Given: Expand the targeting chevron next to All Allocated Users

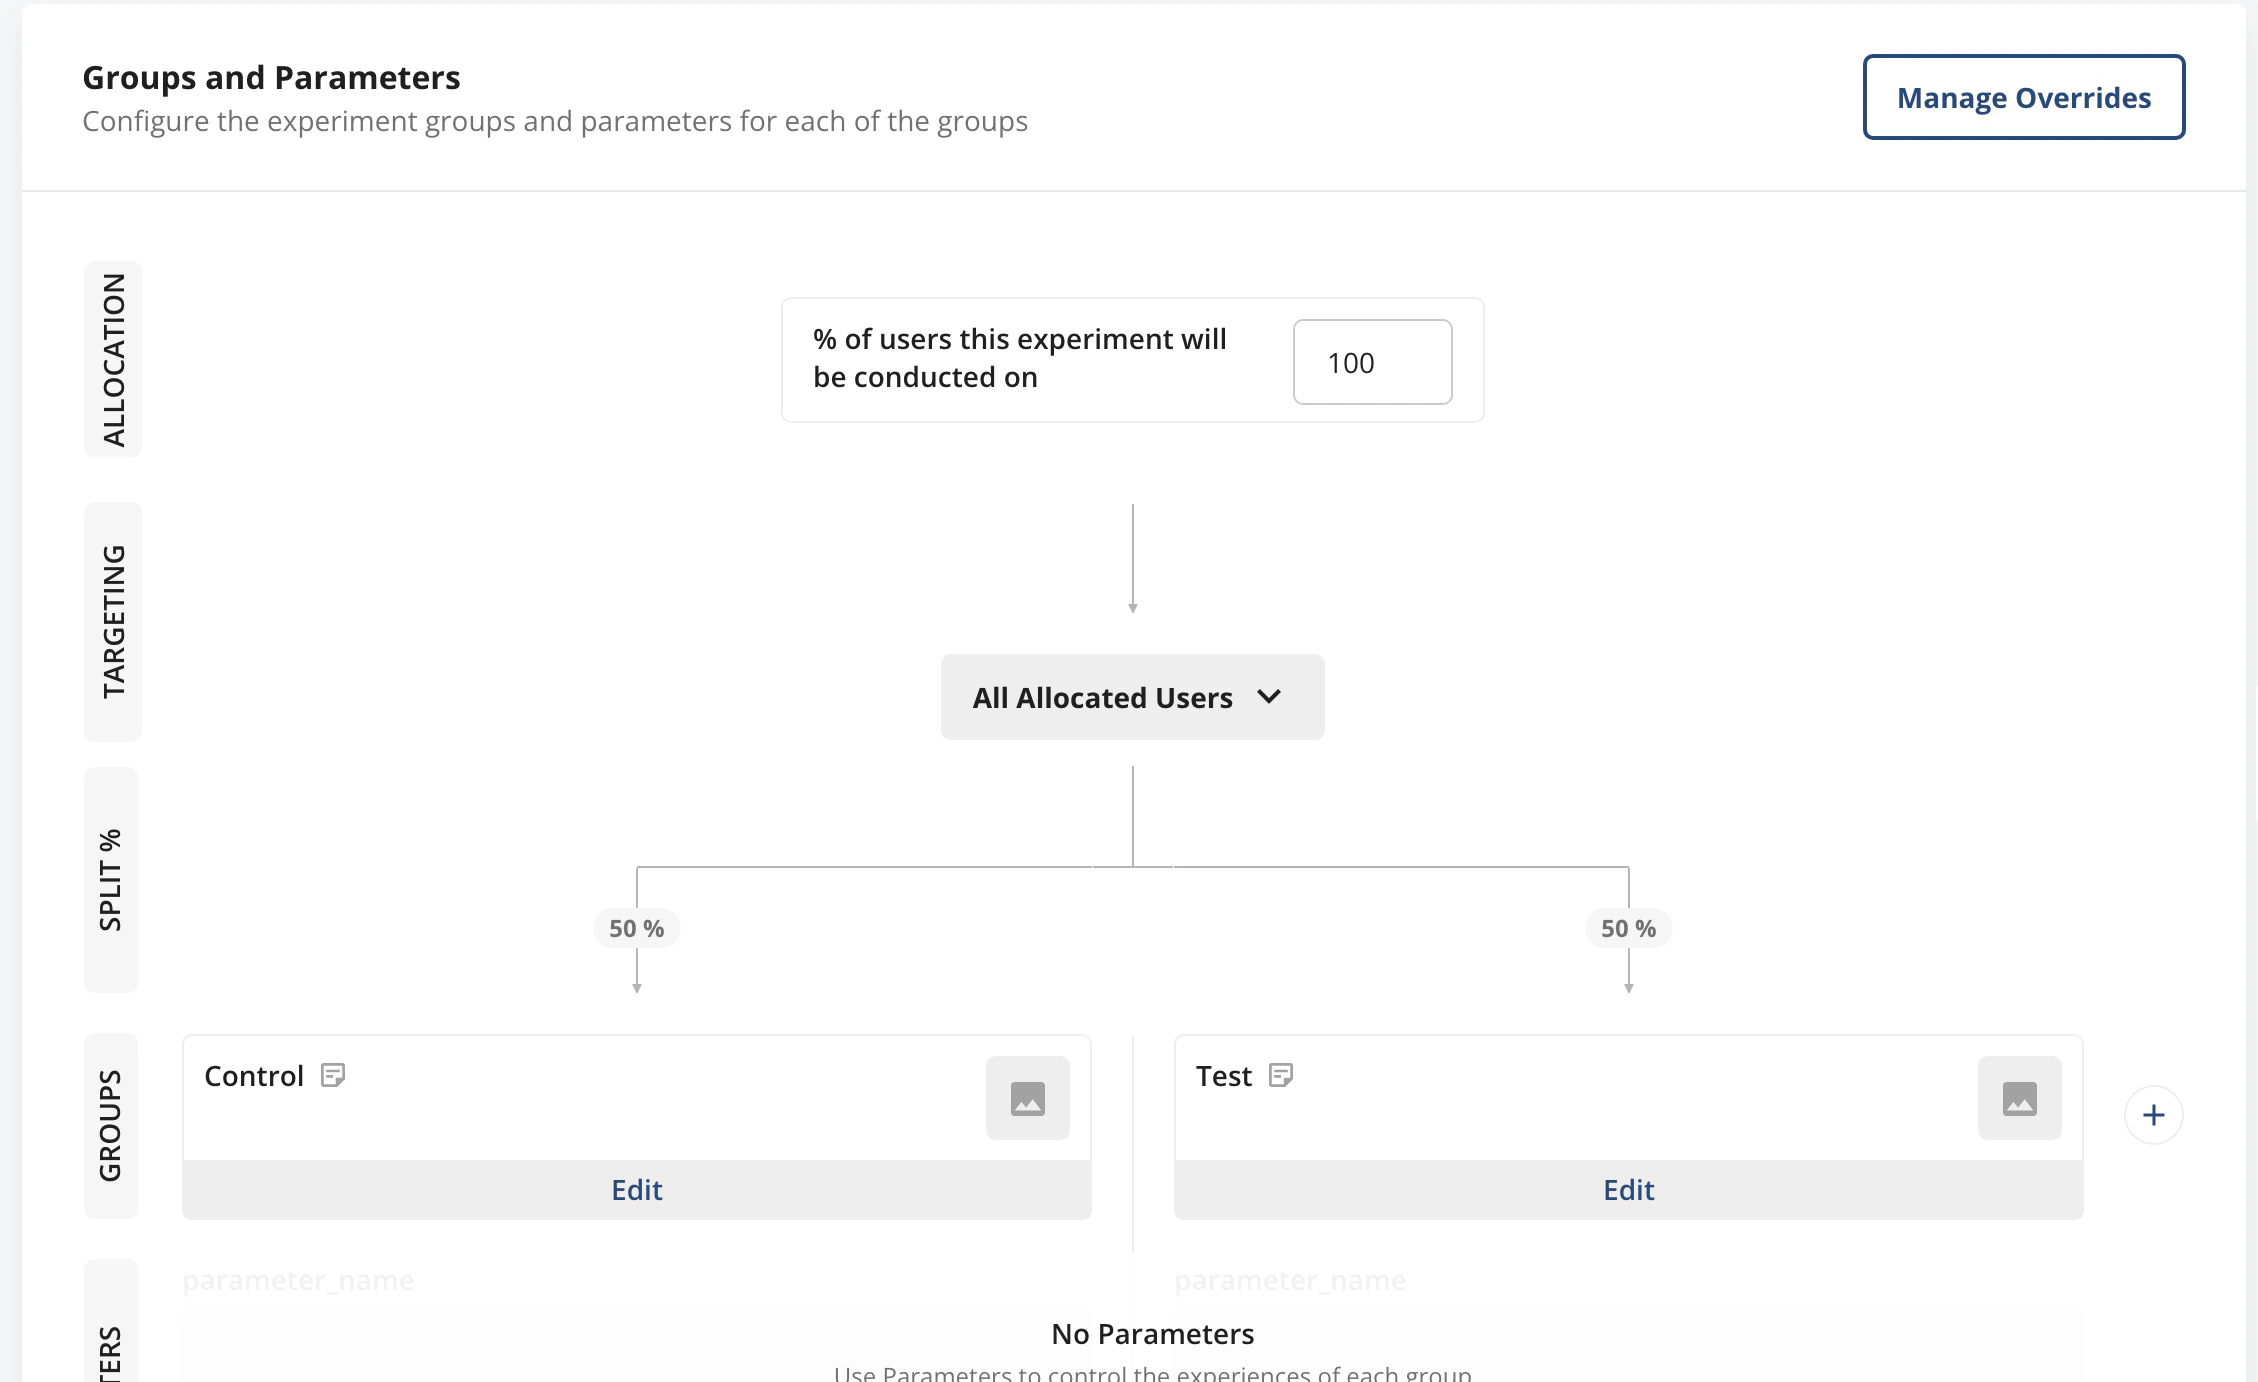Looking at the screenshot, I should (1271, 697).
